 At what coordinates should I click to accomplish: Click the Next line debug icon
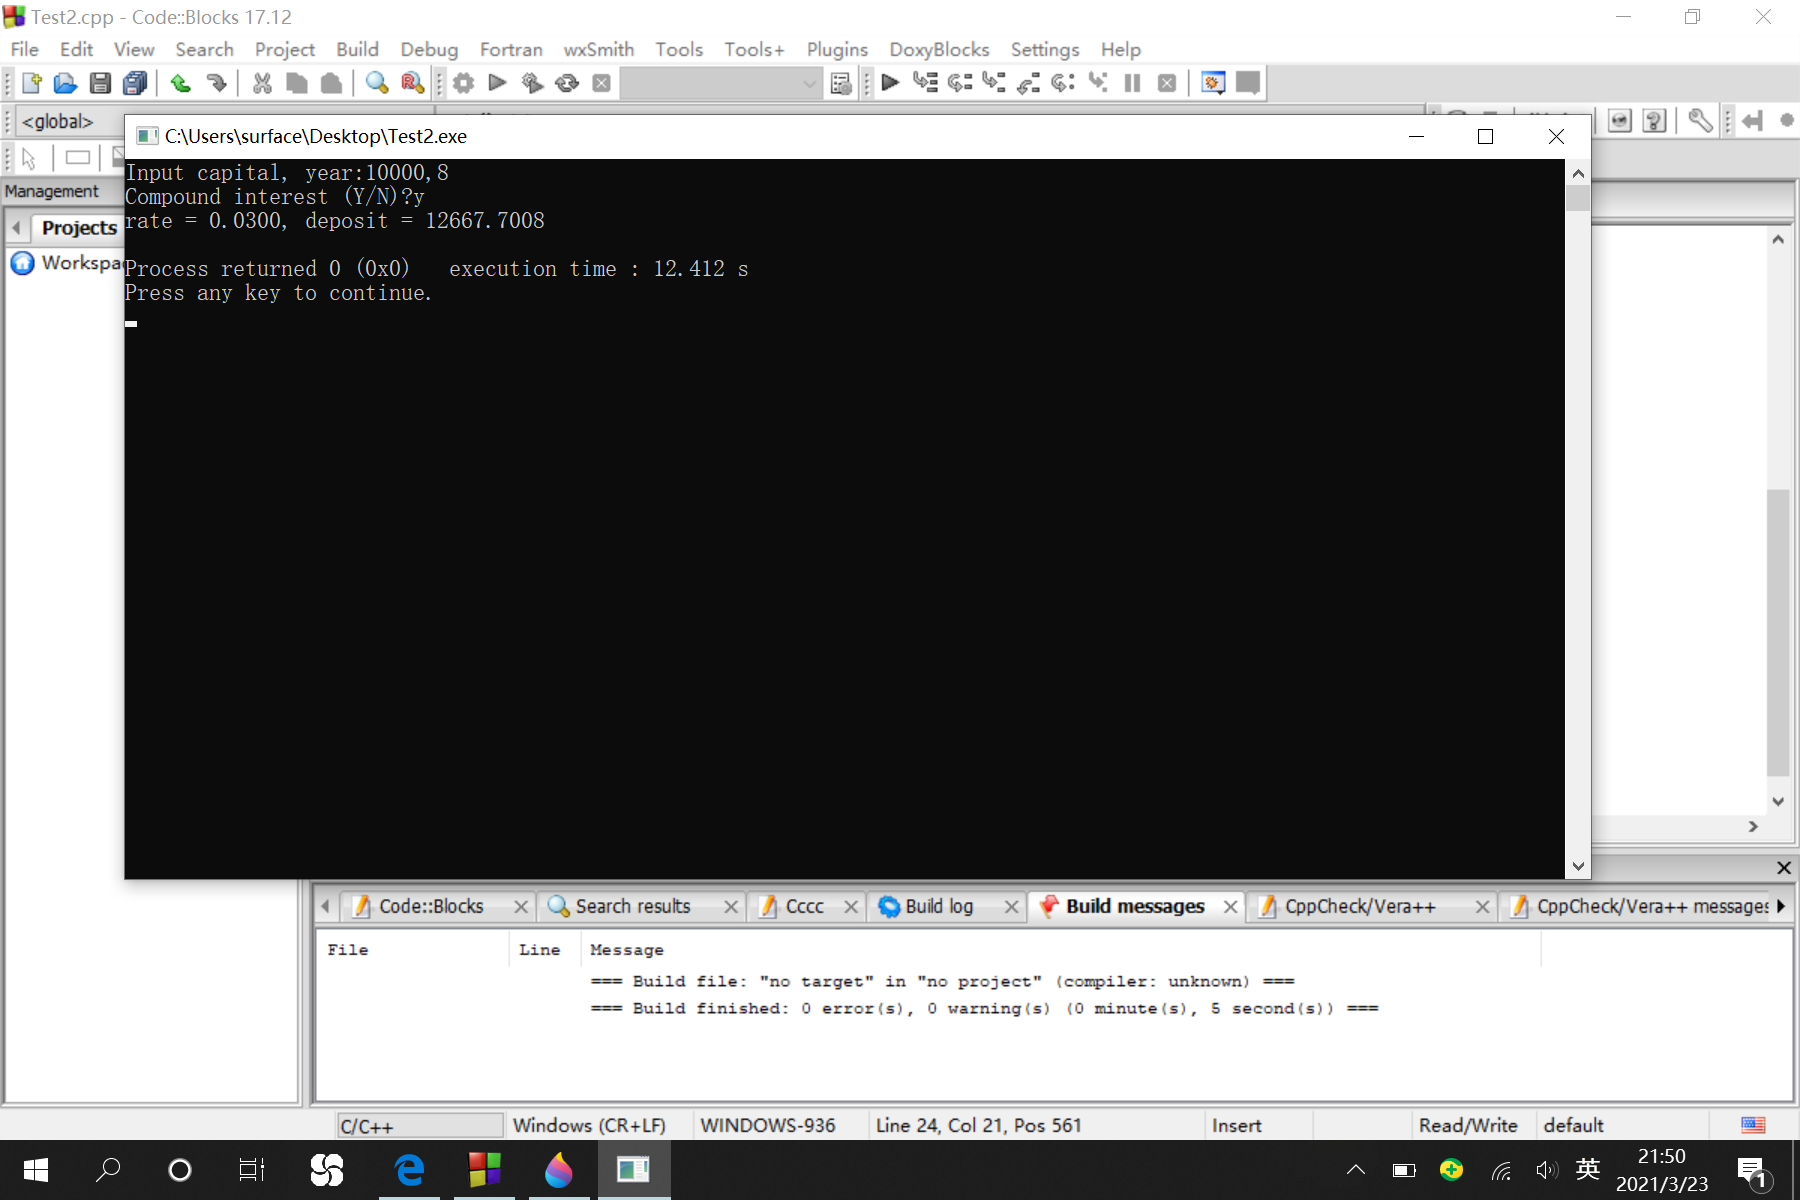tap(960, 83)
